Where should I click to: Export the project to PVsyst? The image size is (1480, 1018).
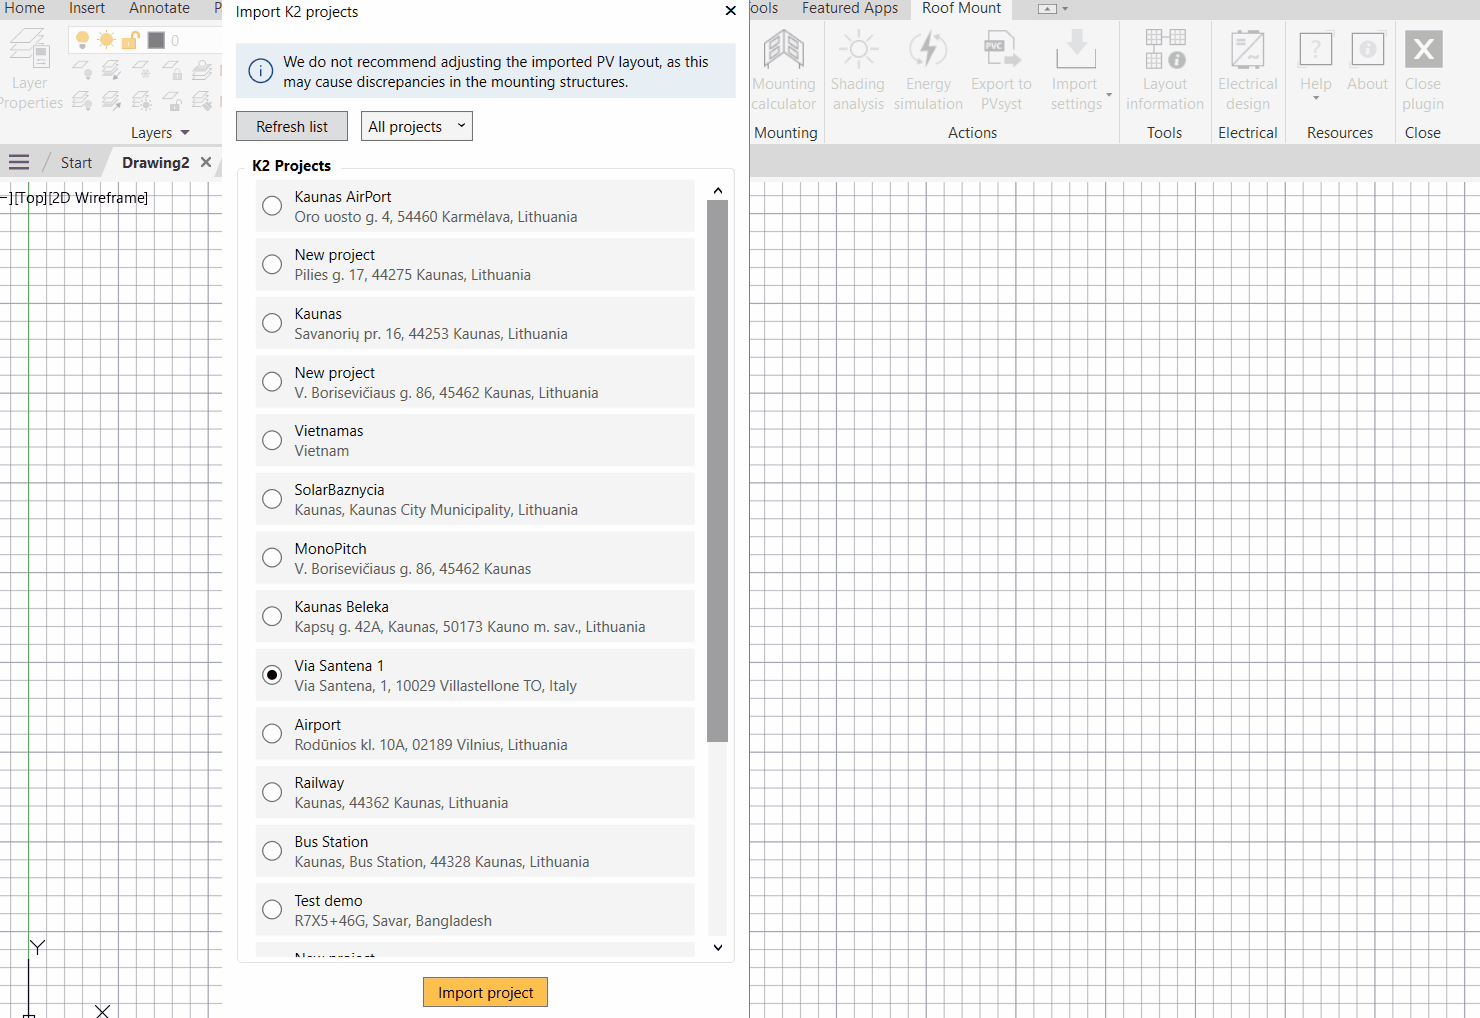click(1001, 68)
